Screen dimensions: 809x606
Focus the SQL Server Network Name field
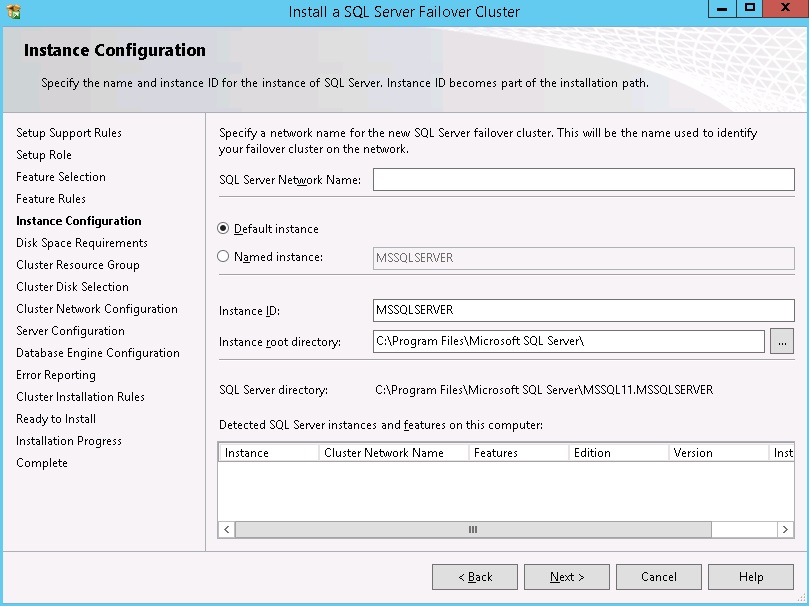click(584, 179)
